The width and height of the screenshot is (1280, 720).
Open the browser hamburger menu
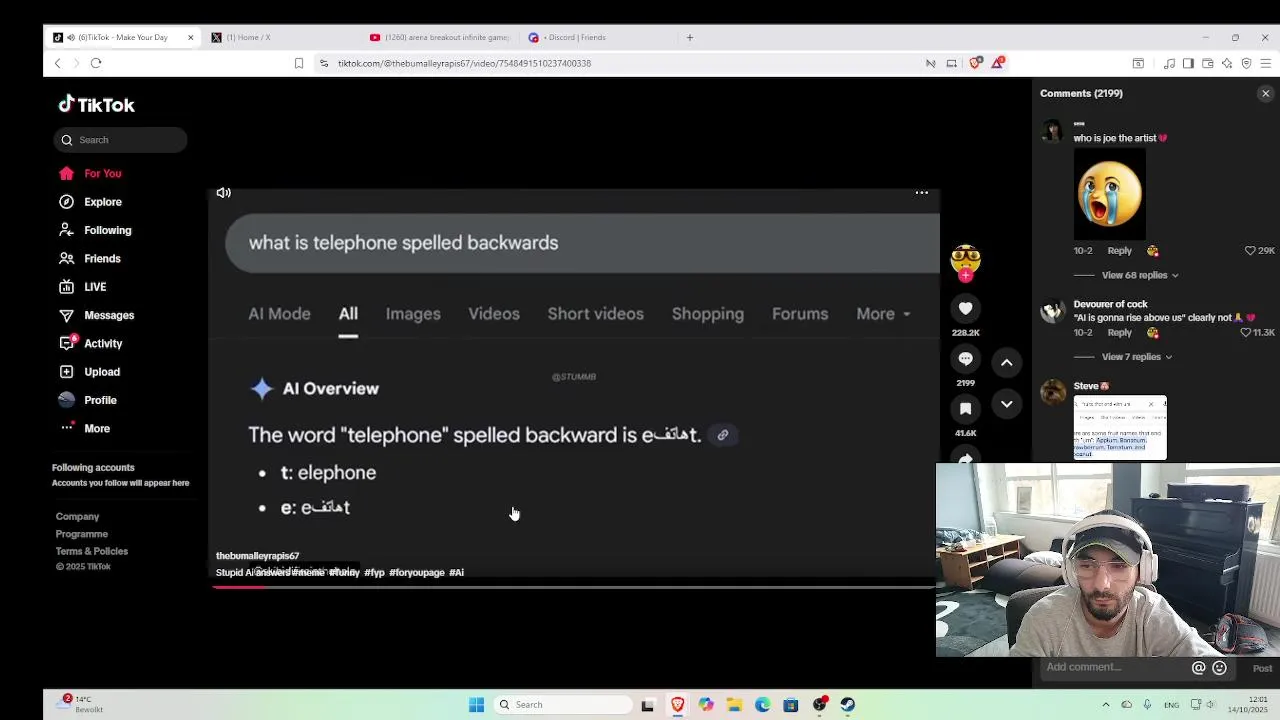click(1265, 63)
